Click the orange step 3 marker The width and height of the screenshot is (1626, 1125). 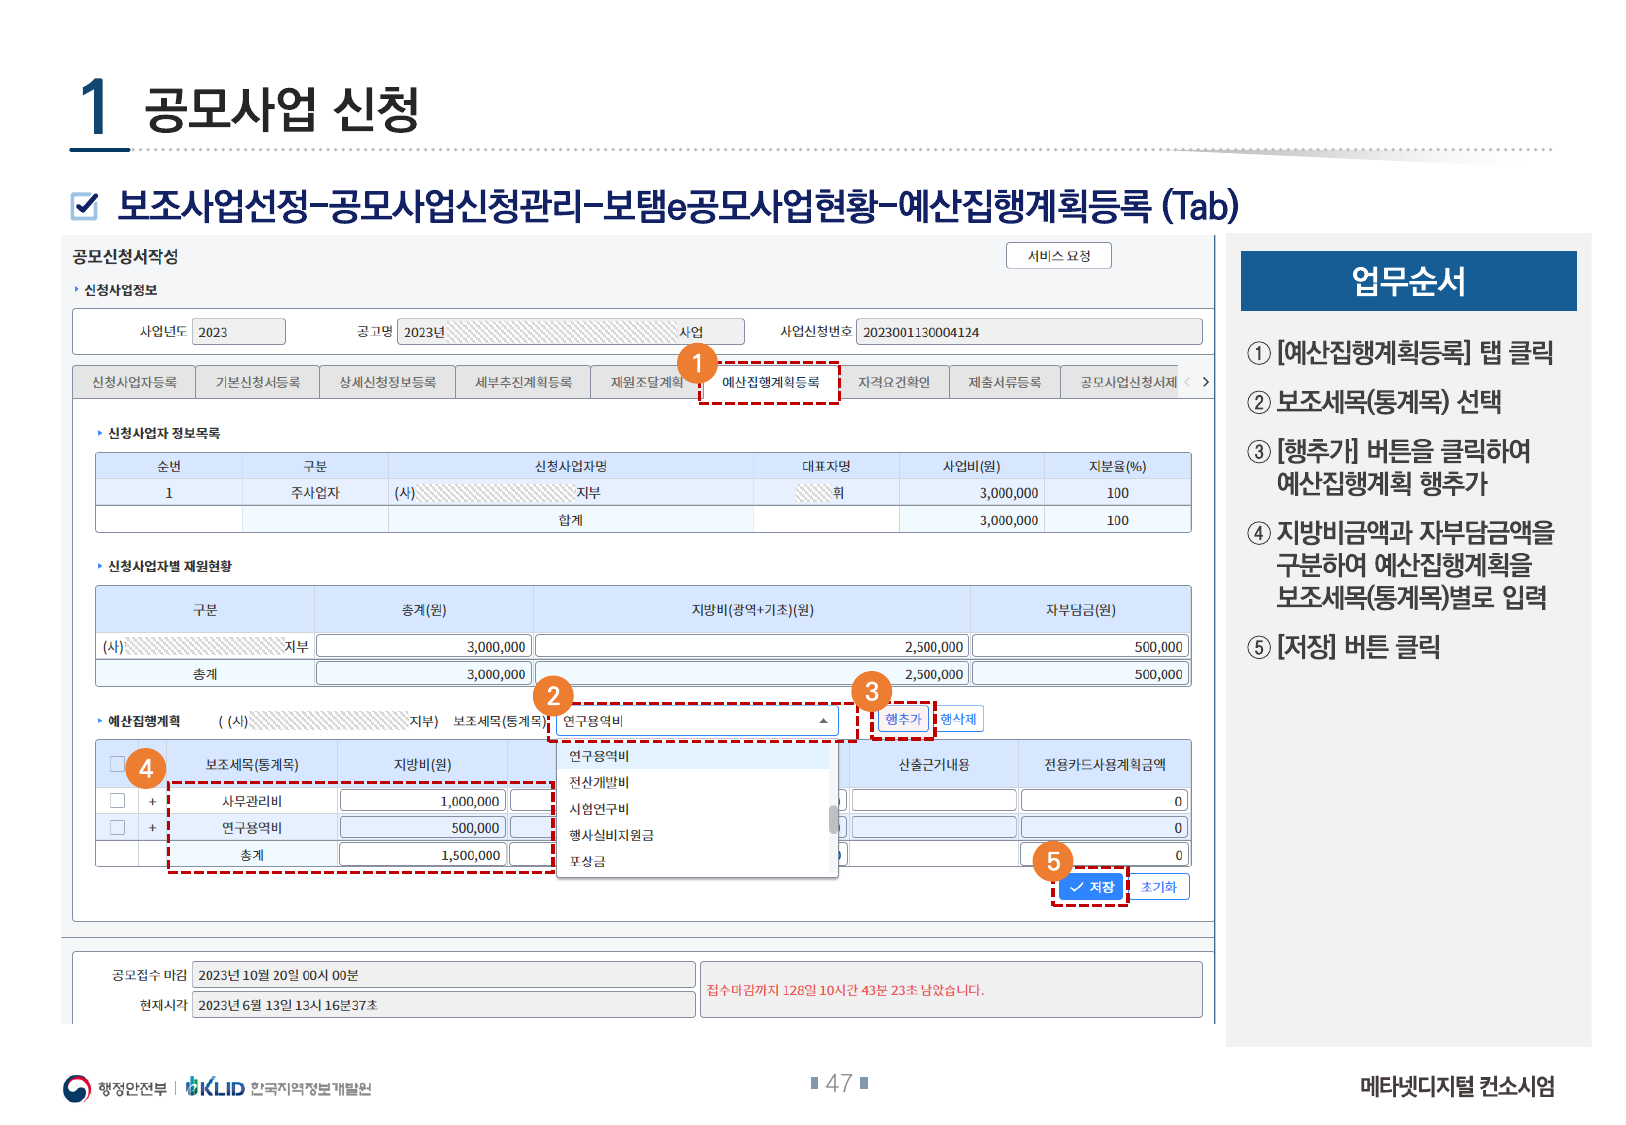point(871,691)
